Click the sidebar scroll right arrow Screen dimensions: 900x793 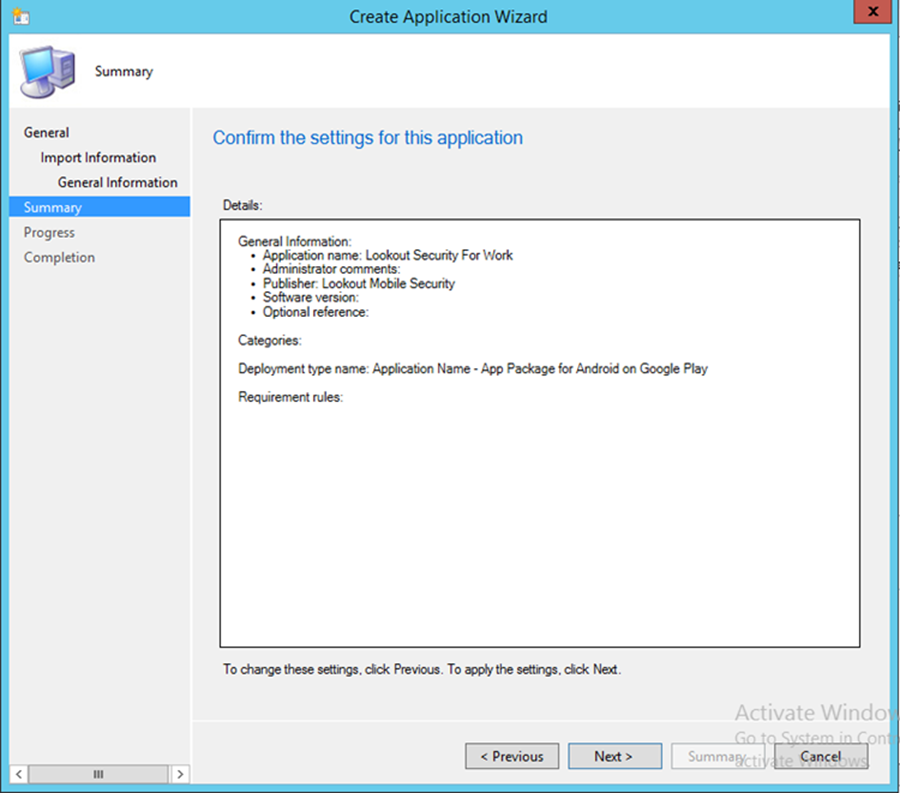[x=180, y=774]
